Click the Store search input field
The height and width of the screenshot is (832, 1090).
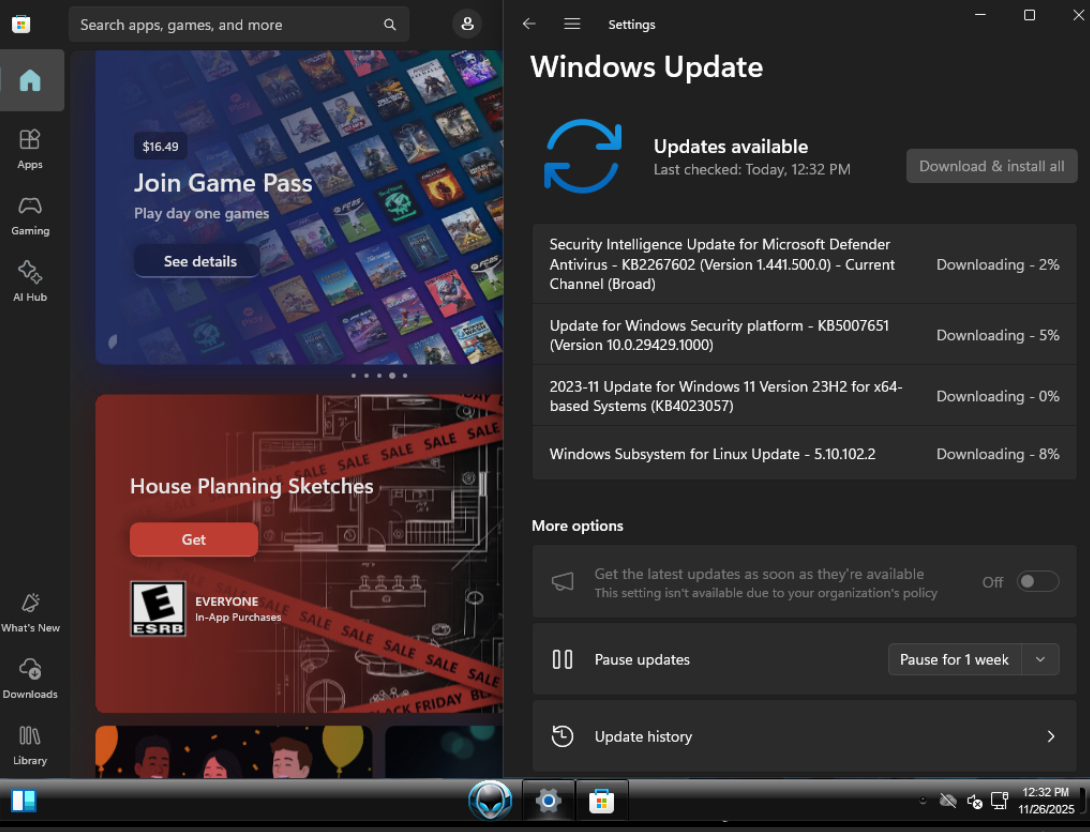pos(238,25)
